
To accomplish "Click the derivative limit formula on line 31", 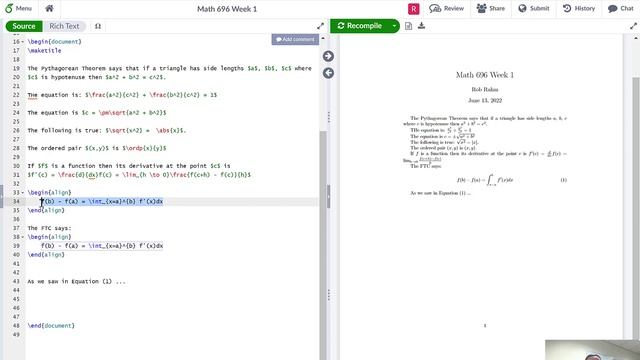I will (x=139, y=175).
